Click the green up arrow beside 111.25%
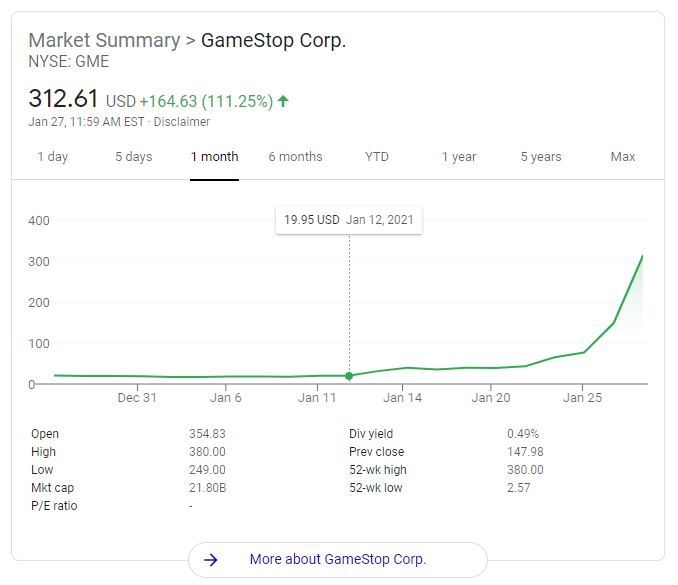The height and width of the screenshot is (585, 678). click(283, 101)
